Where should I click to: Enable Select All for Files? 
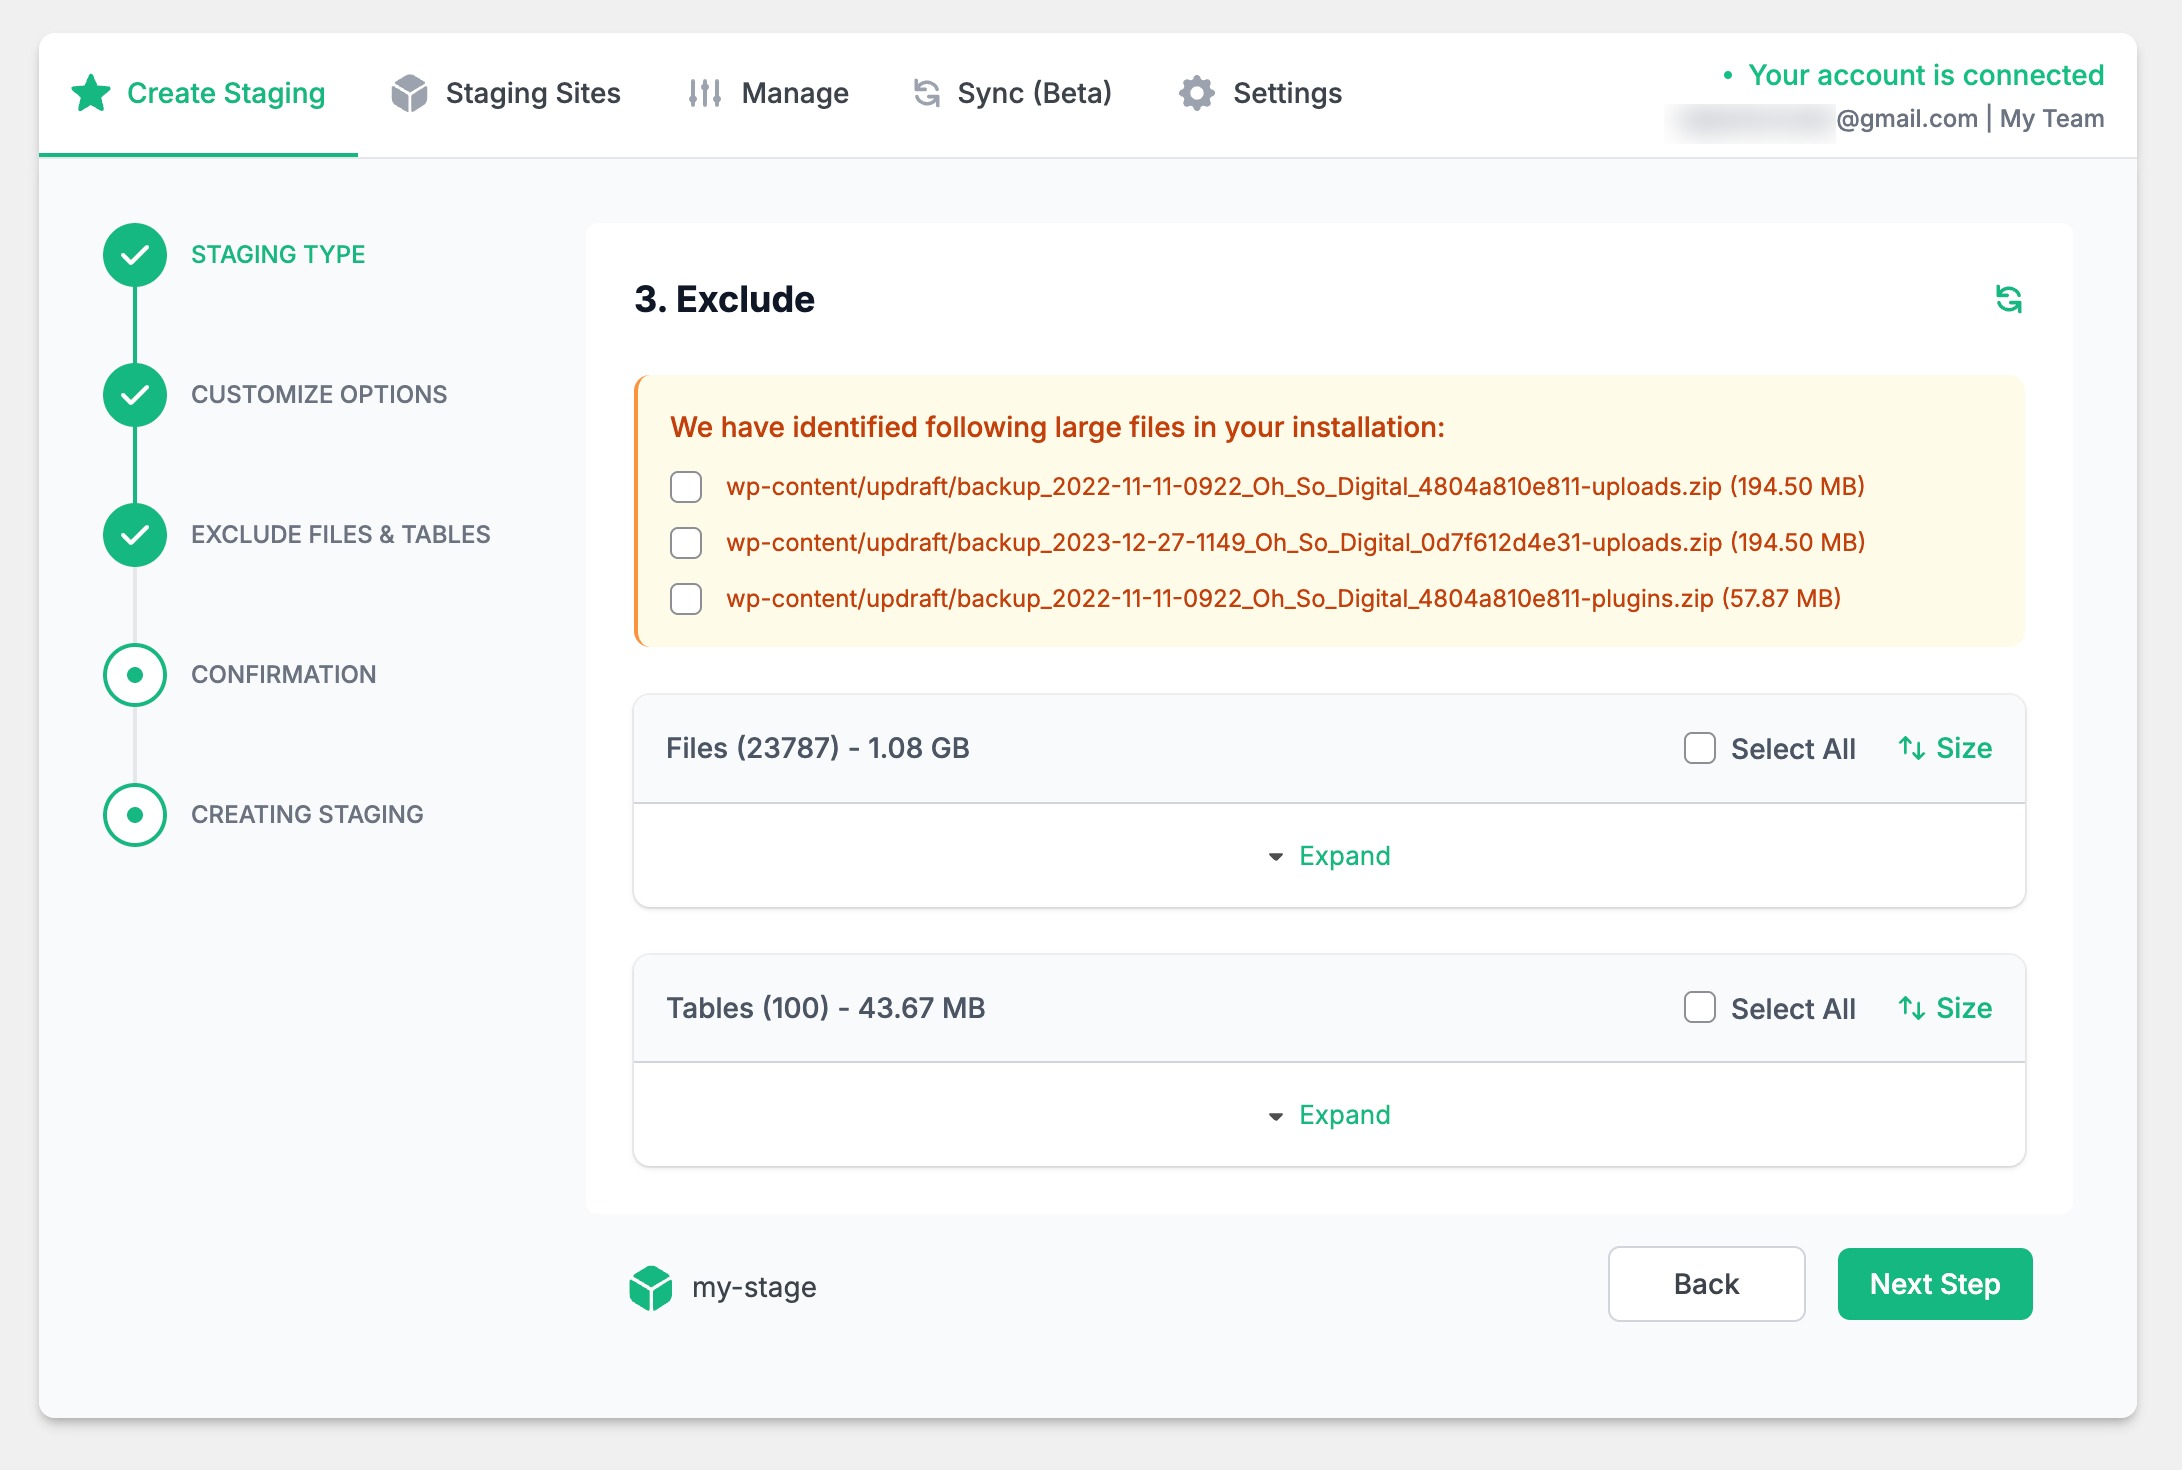(x=1699, y=748)
